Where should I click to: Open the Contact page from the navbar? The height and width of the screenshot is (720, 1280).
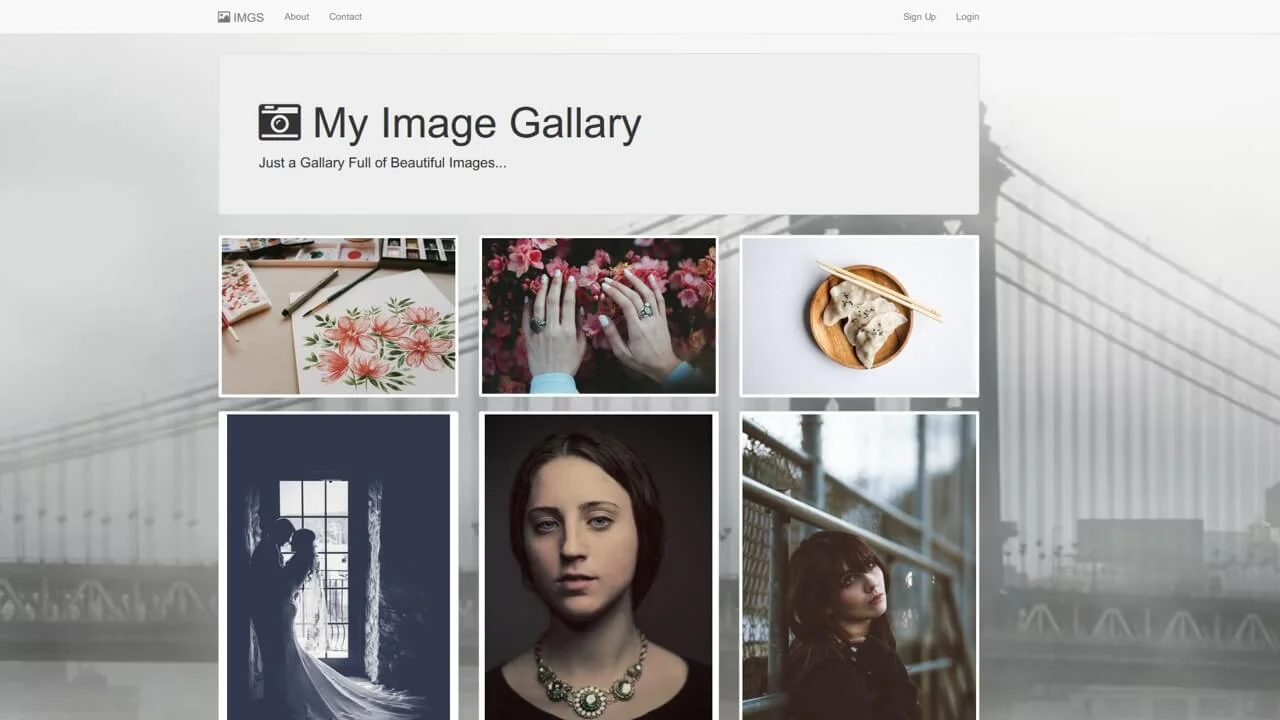345,16
